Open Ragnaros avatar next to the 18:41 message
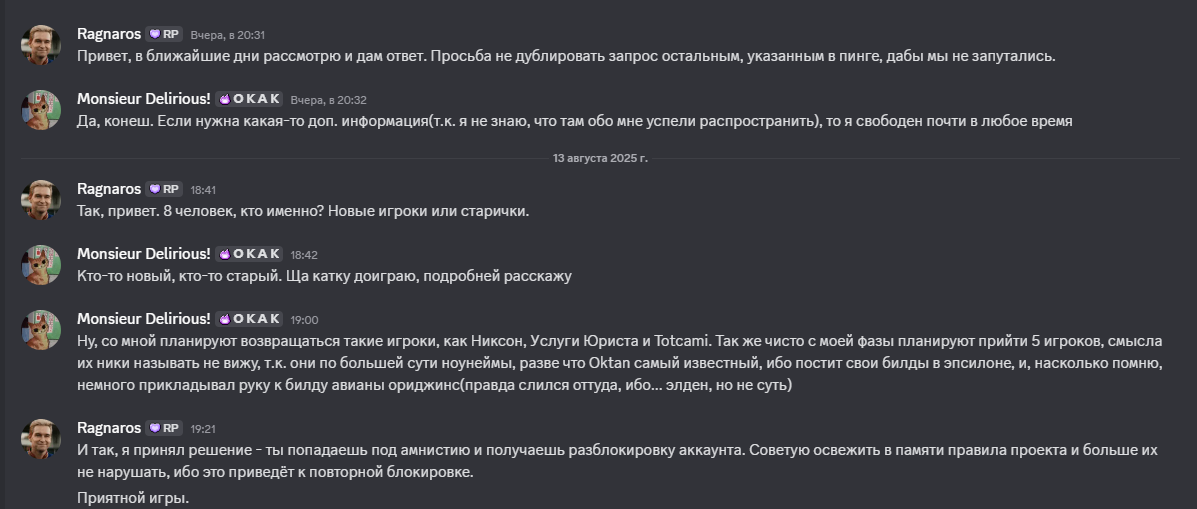The image size is (1197, 509). pos(40,200)
